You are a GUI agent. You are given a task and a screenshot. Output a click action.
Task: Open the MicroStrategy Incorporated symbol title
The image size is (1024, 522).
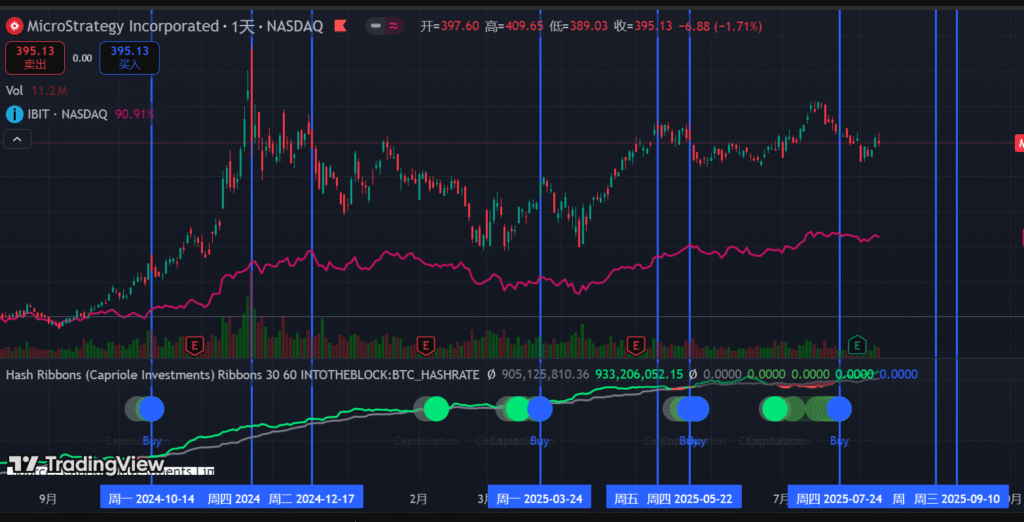(122, 26)
